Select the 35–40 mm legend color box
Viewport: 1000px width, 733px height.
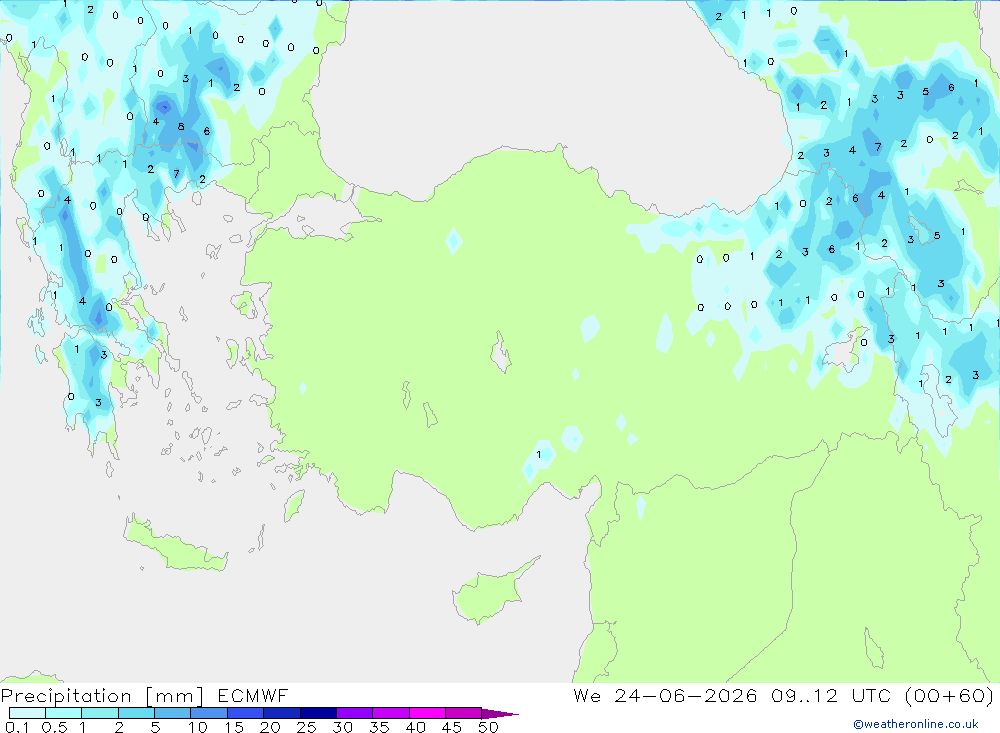click(391, 713)
